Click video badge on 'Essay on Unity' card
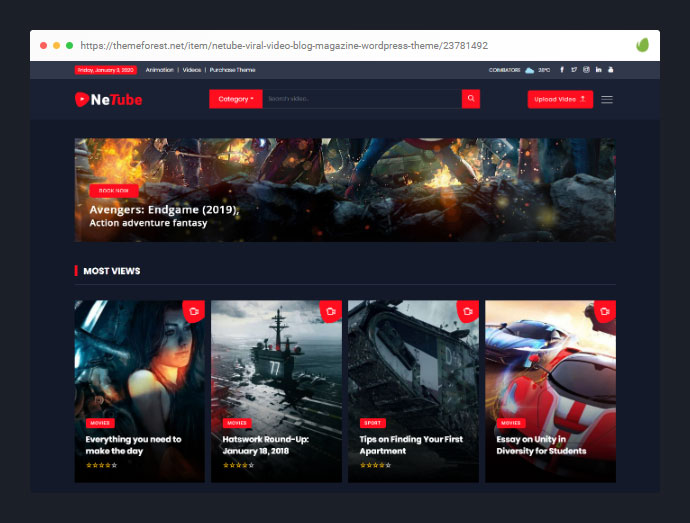The image size is (690, 523). (605, 311)
